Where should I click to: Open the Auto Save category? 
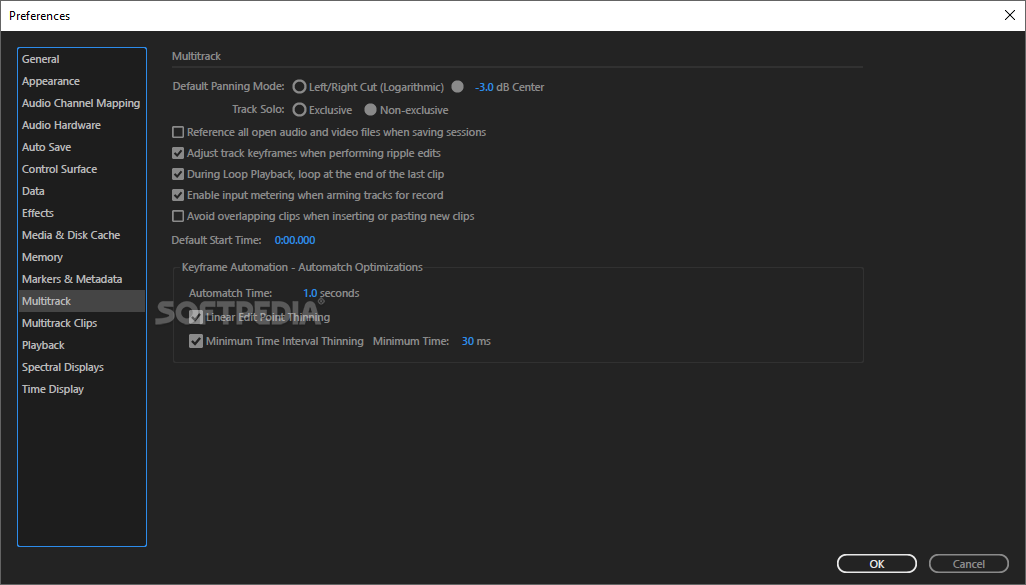82,147
